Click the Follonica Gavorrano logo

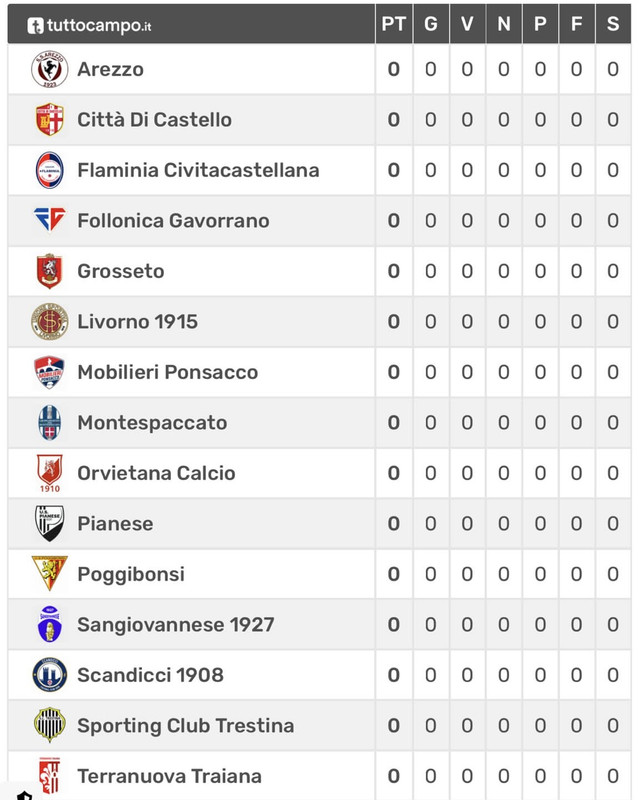pyautogui.click(x=50, y=219)
